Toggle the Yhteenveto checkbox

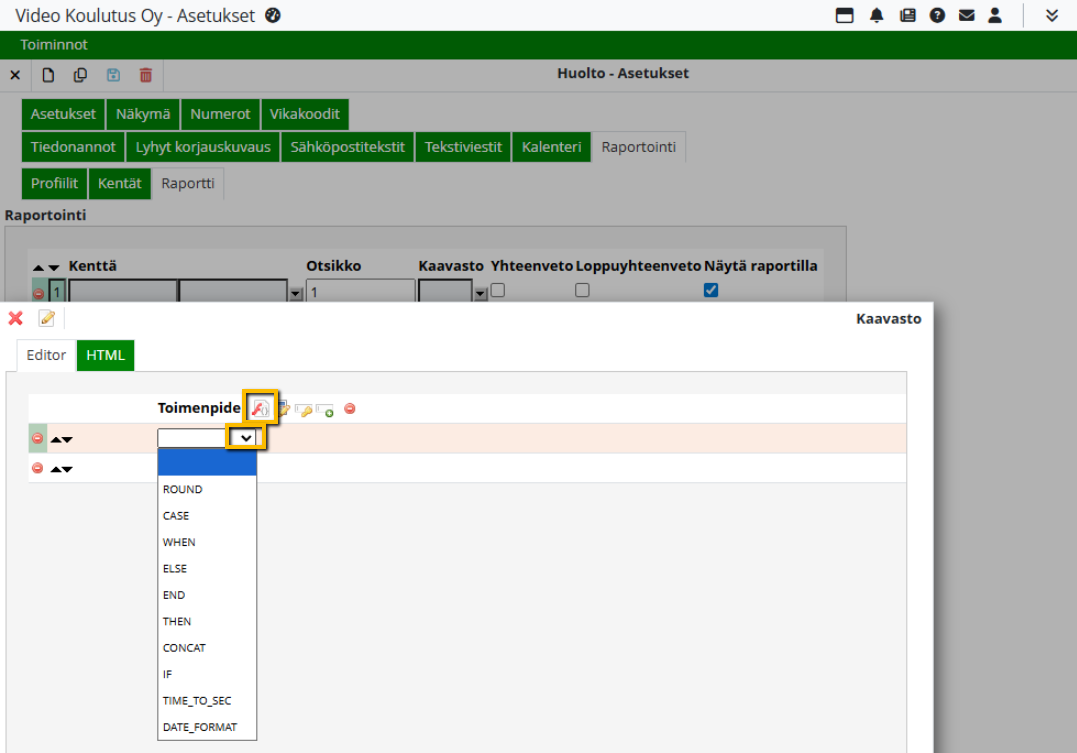(x=498, y=290)
